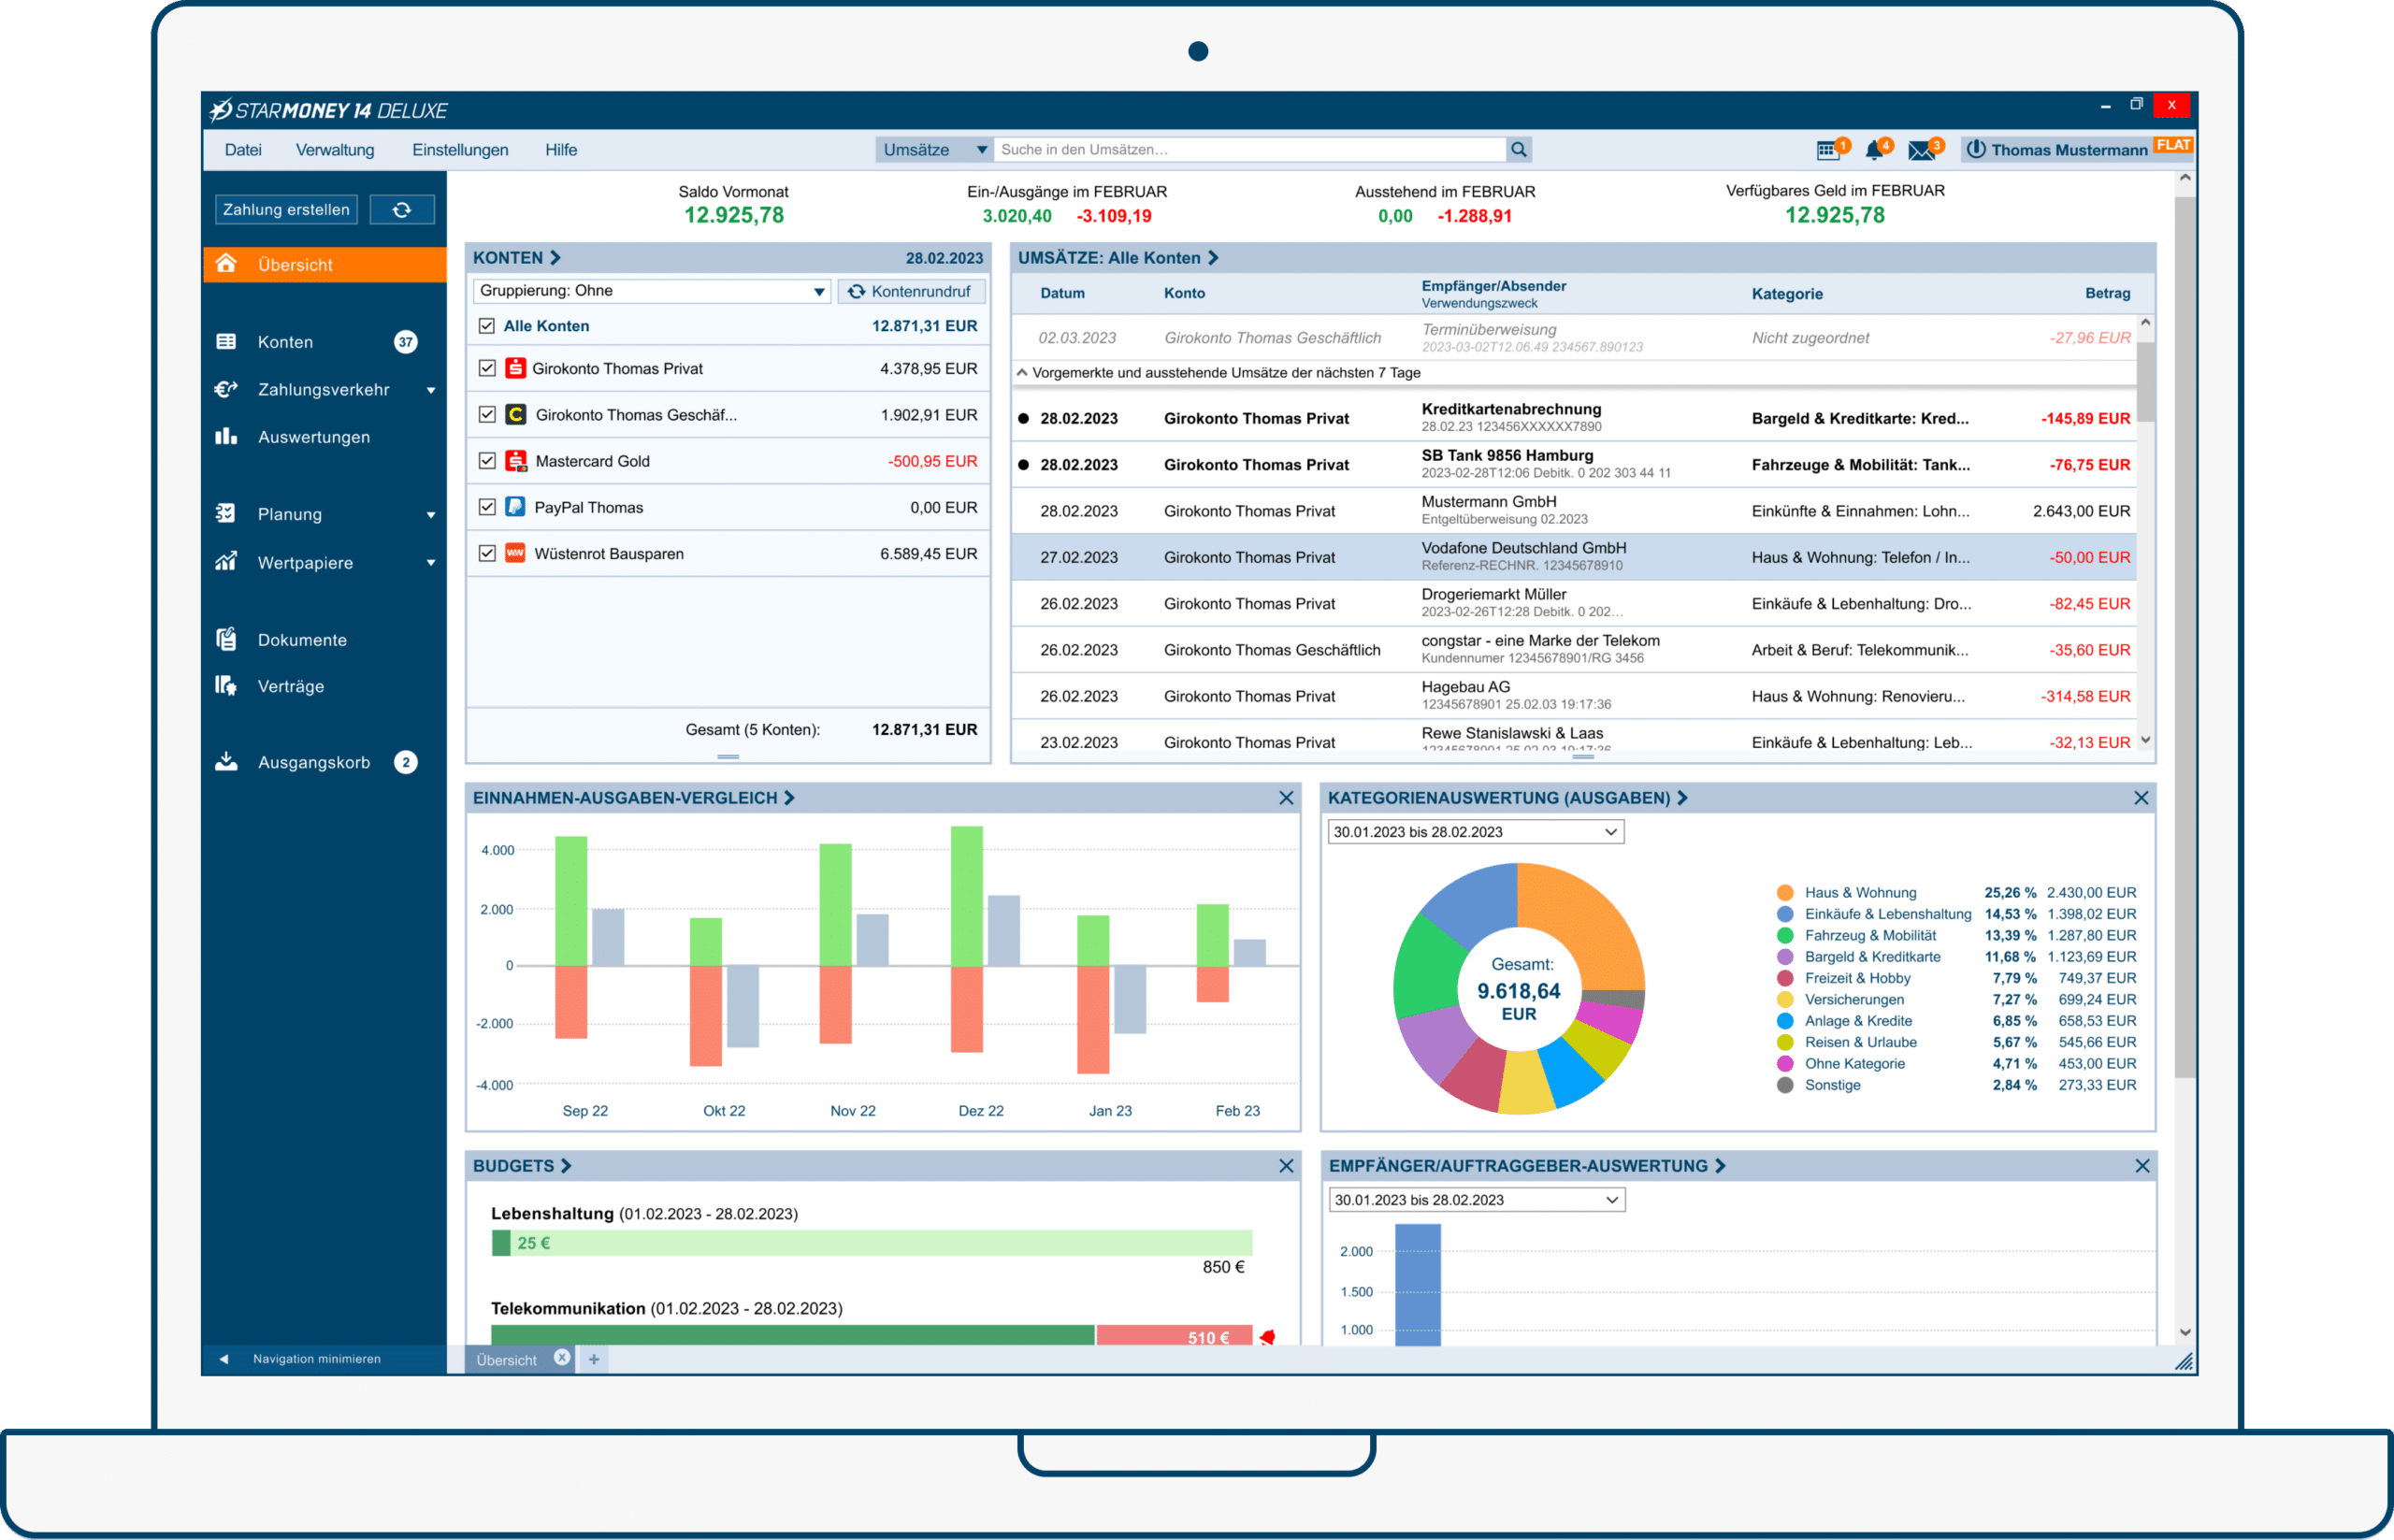Click the power icon next to Thomas Mustermann
2394x1540 pixels.
coord(1976,149)
